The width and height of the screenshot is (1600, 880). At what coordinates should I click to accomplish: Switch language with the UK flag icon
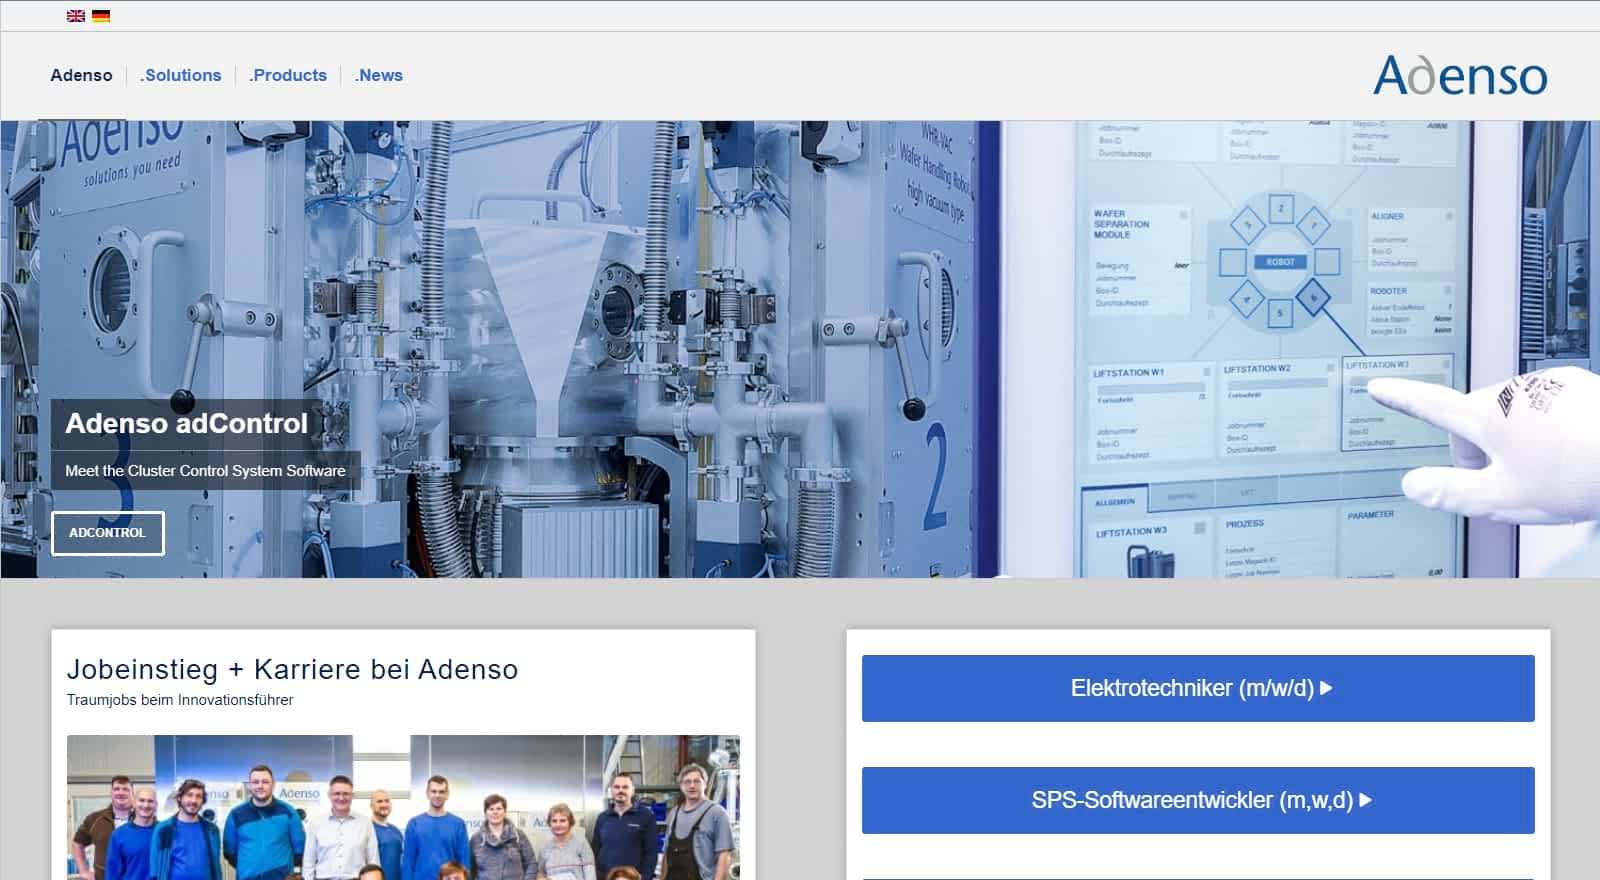(75, 16)
